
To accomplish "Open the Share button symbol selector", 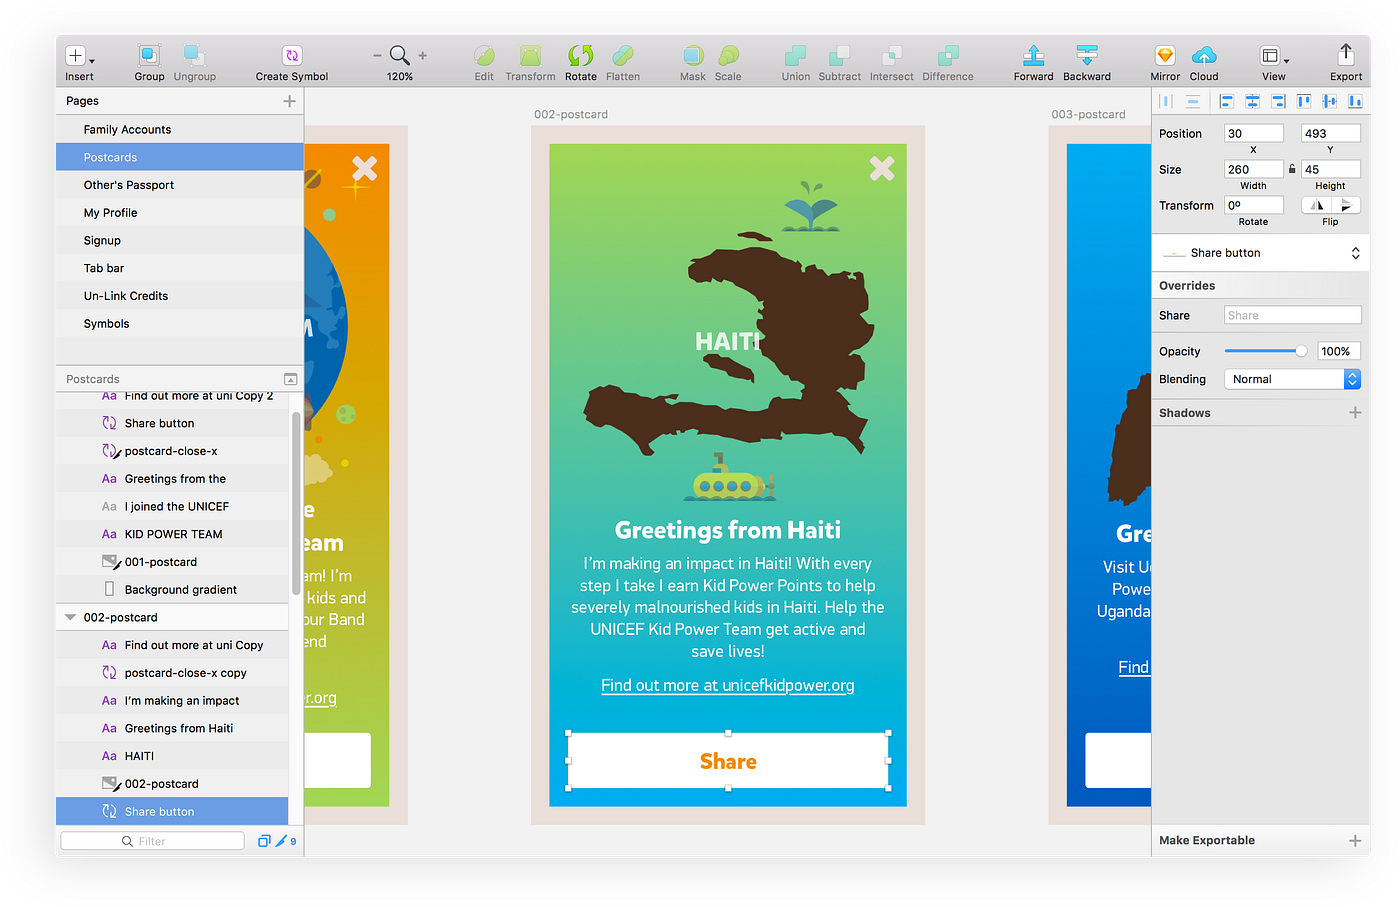I will tap(1260, 253).
